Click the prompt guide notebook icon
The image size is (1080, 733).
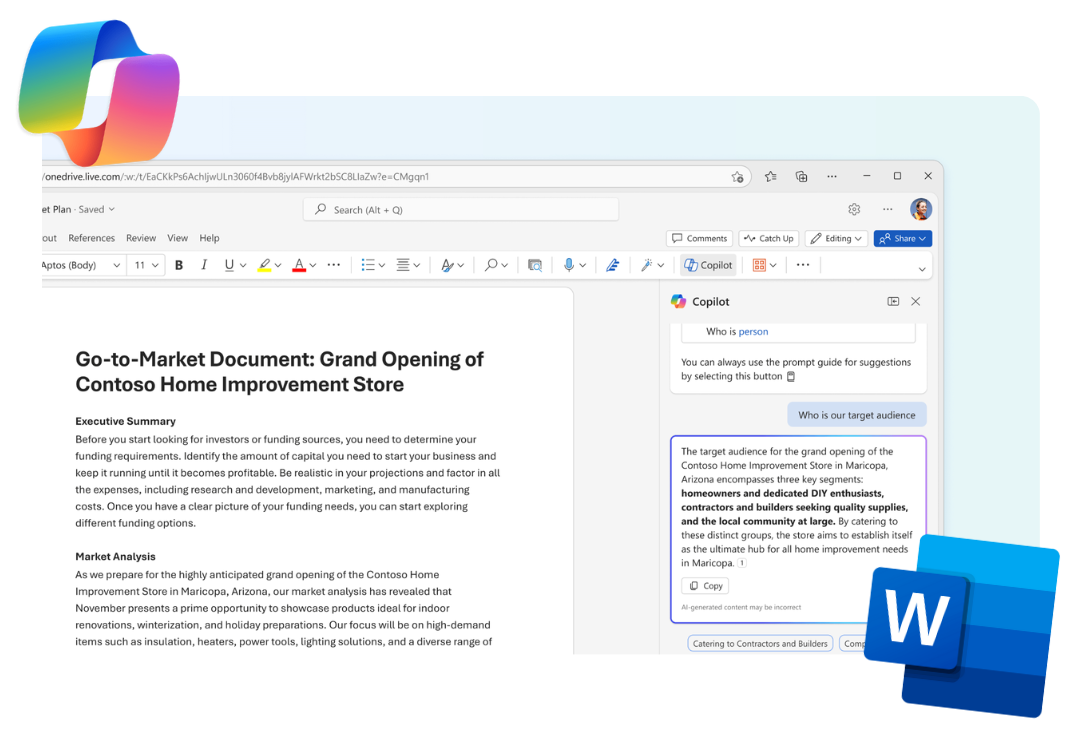tap(791, 376)
